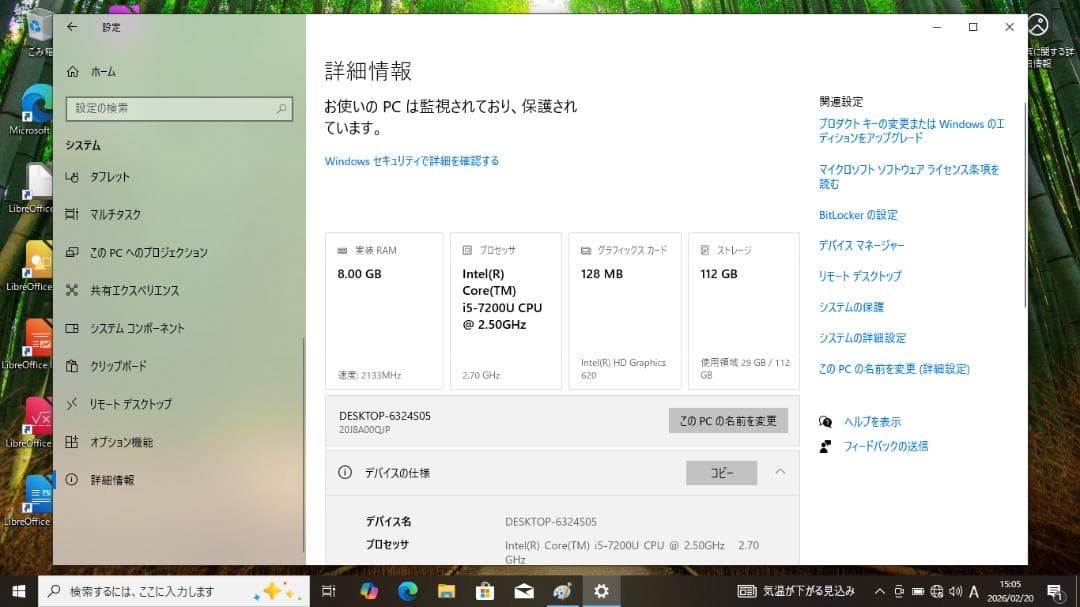Select the Graphics card 128 MB card
Screen dimensions: 1080x607
click(x=625, y=311)
